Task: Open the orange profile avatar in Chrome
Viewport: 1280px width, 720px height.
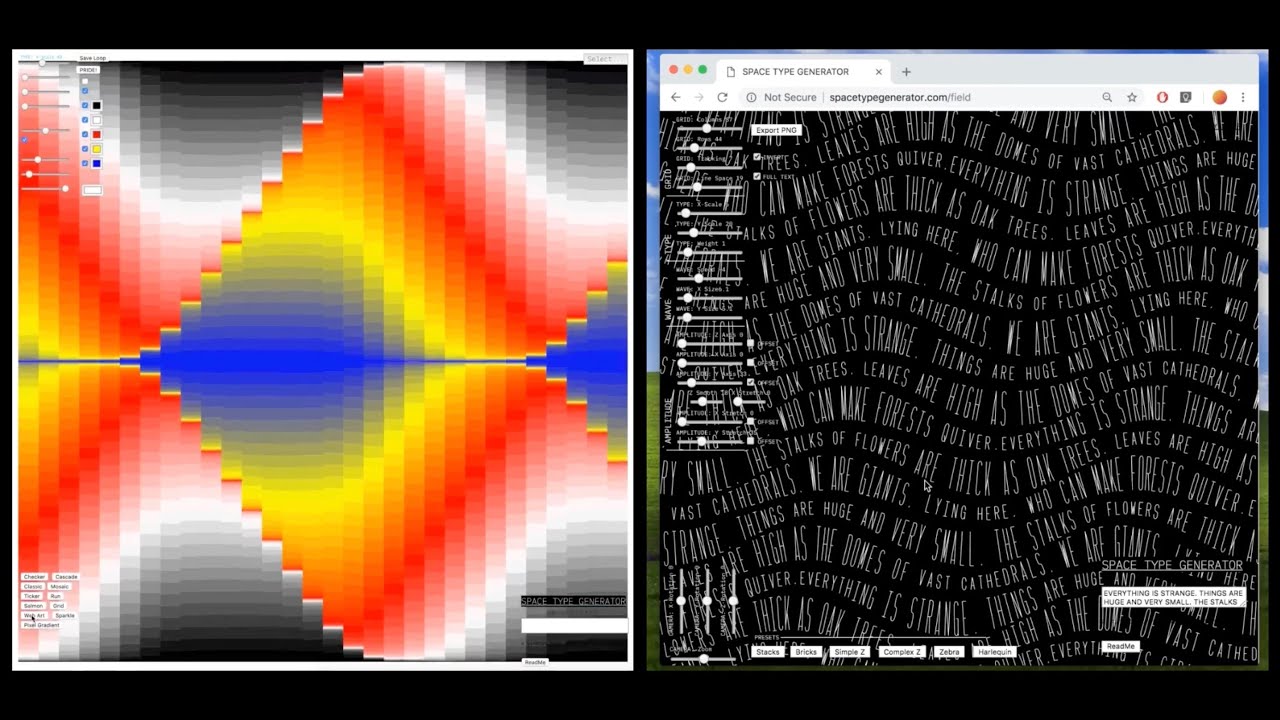Action: point(1219,97)
